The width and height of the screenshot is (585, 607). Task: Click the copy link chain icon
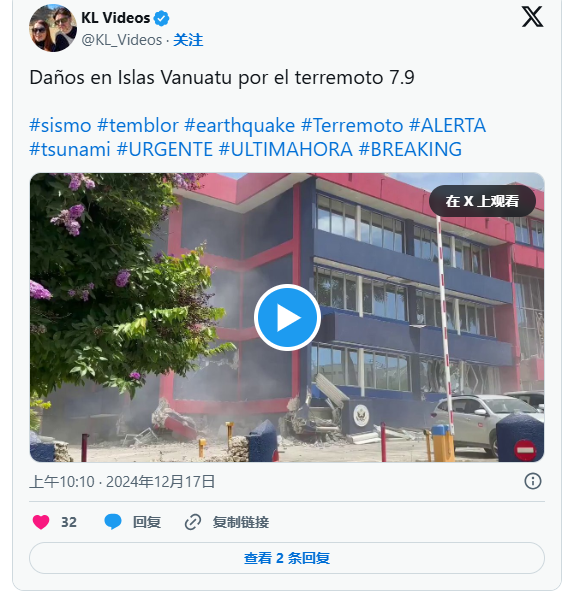[x=192, y=522]
